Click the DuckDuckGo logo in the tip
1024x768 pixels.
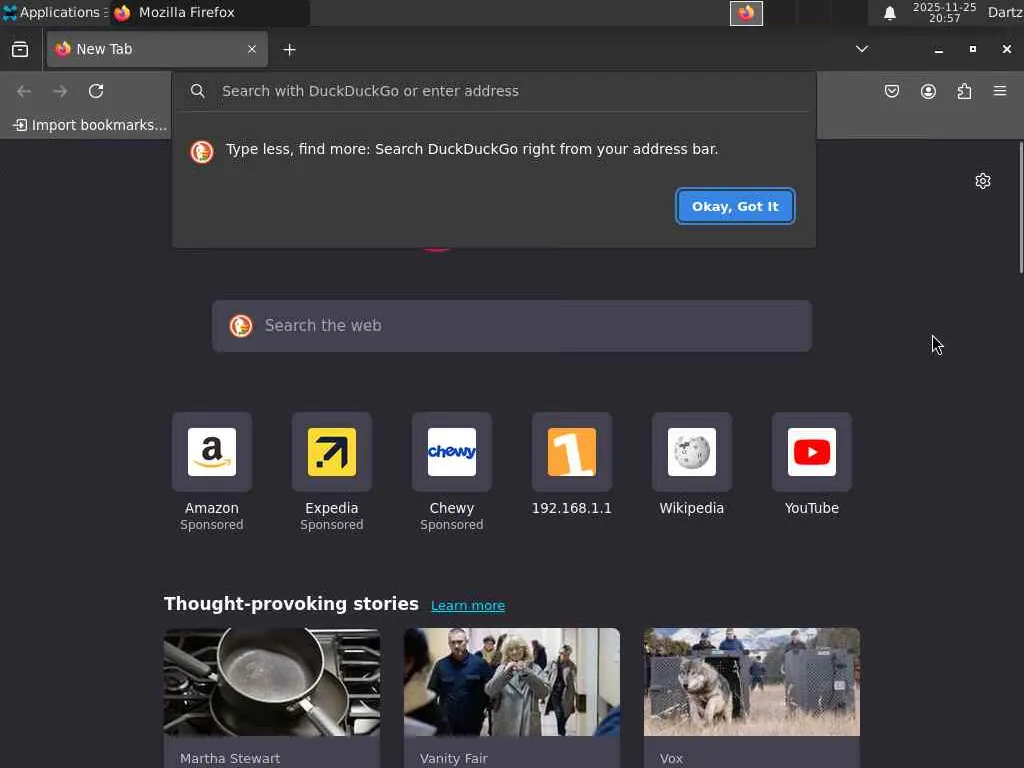click(x=202, y=152)
